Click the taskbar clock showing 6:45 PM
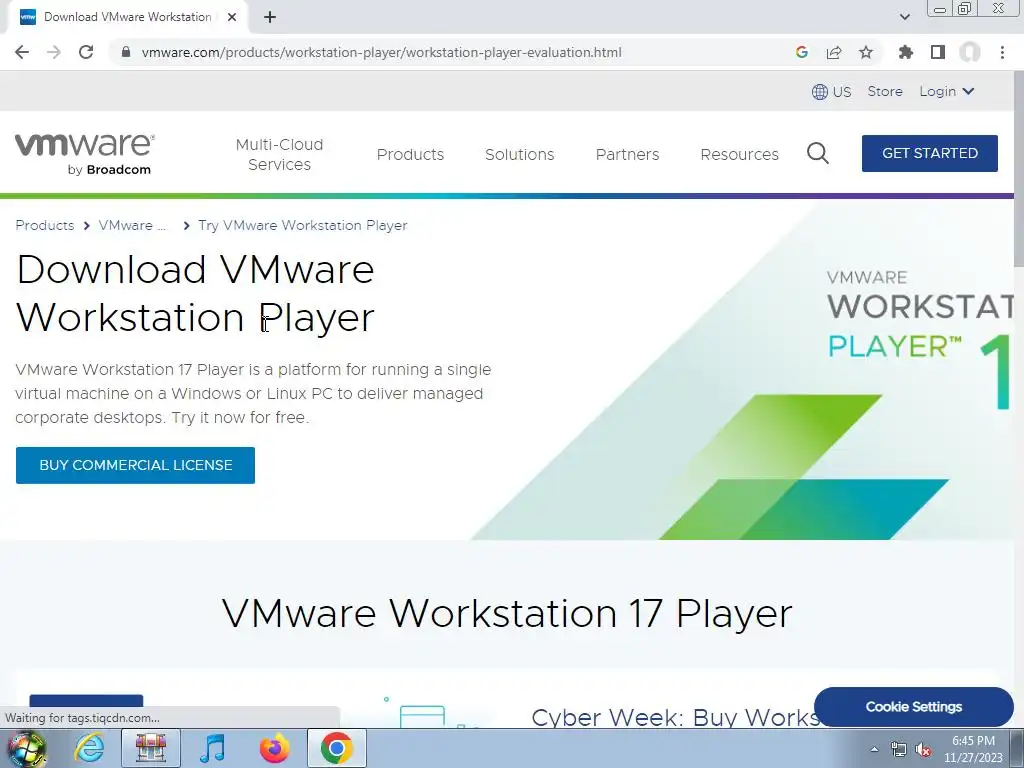The image size is (1024, 768). tap(973, 749)
